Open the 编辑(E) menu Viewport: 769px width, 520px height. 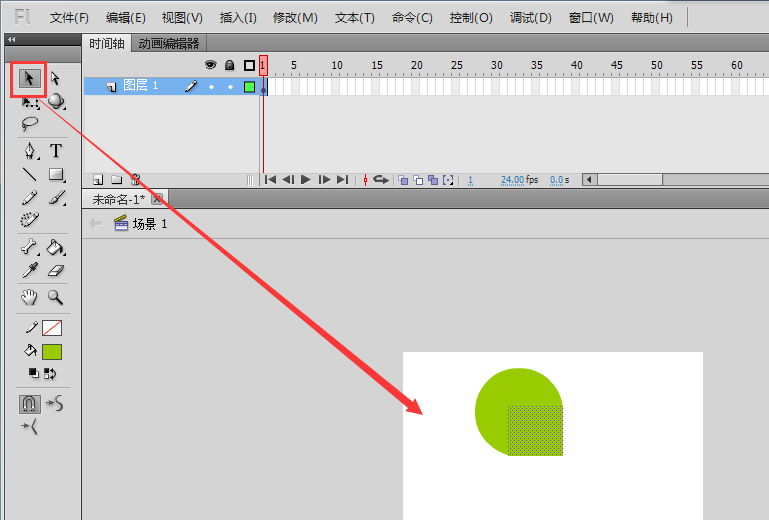click(x=126, y=18)
